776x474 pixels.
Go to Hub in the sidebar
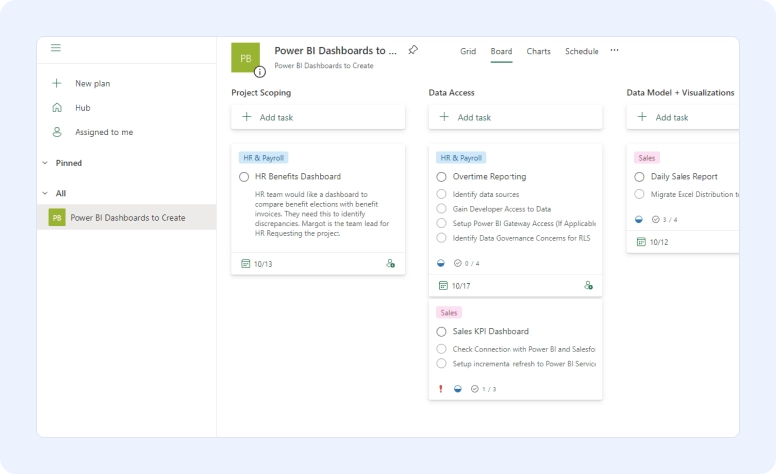(x=83, y=107)
